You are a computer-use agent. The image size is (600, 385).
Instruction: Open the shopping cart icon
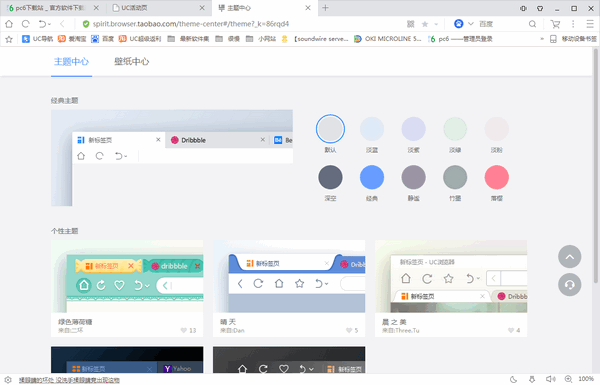pos(555,24)
